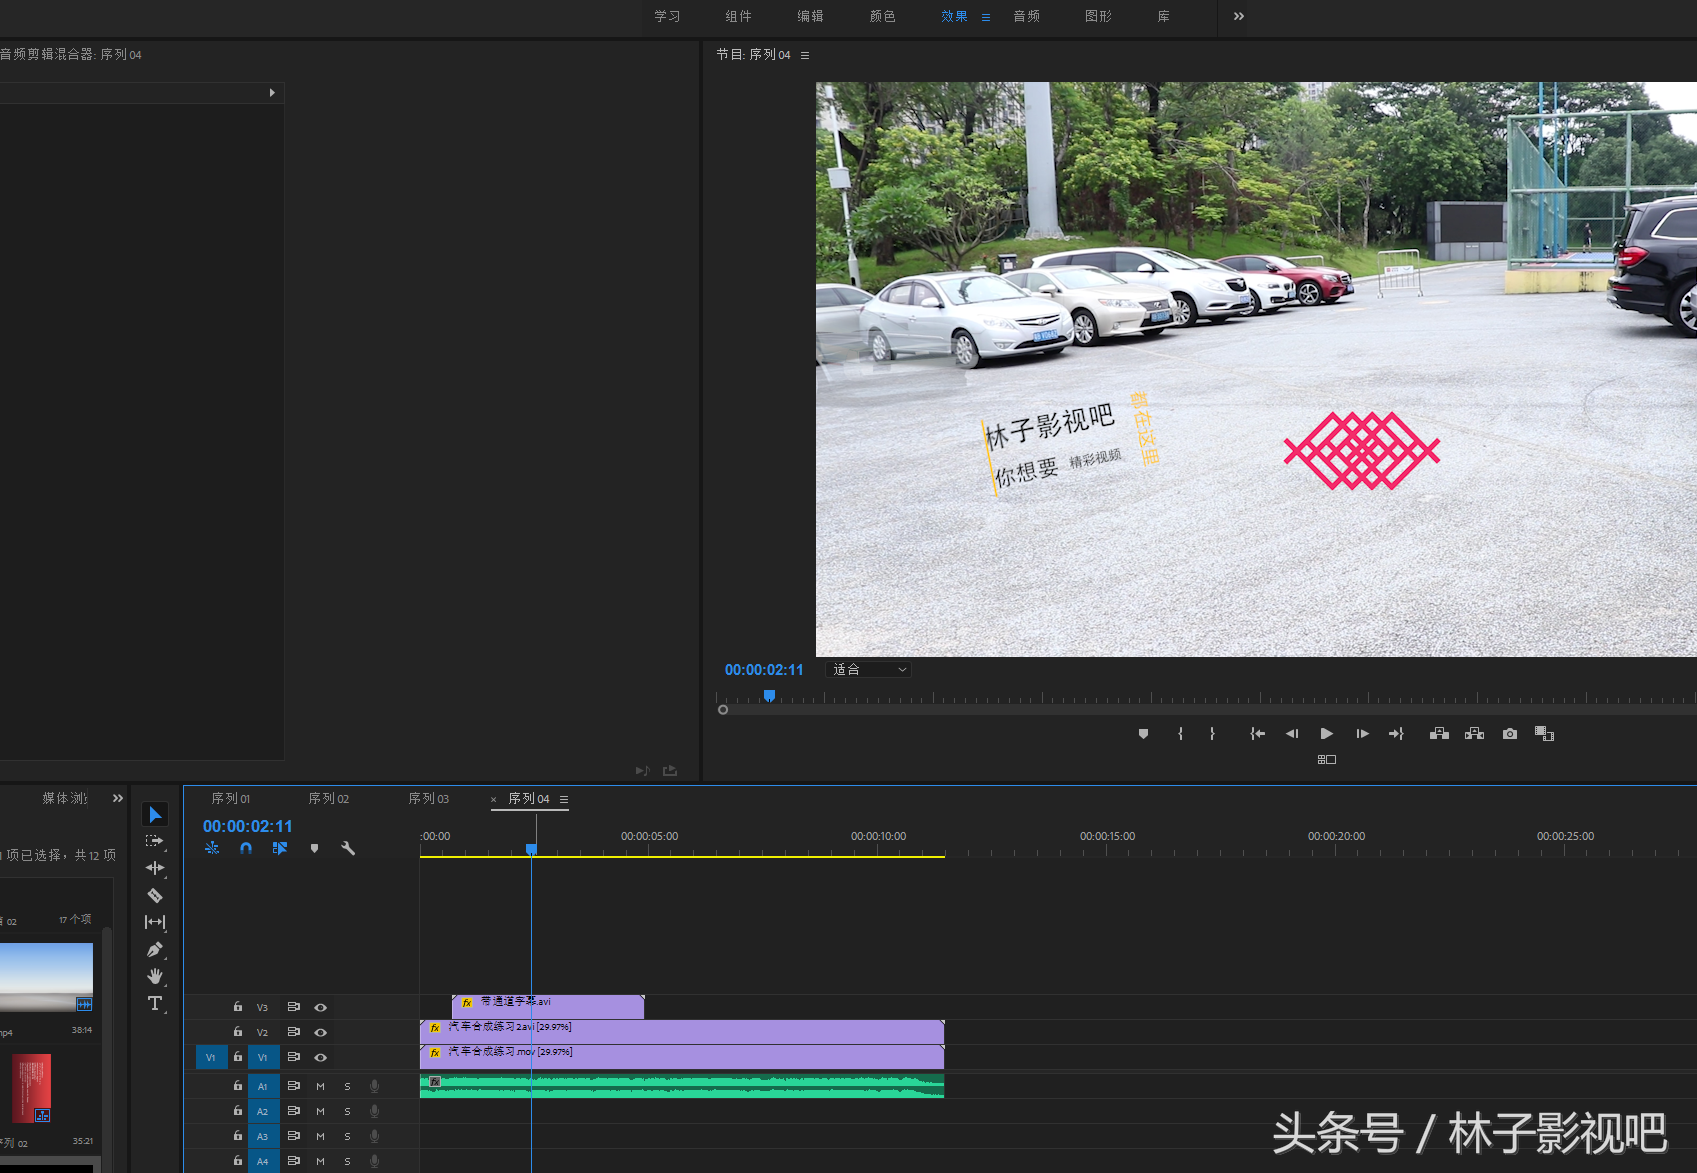Viewport: 1697px width, 1173px height.
Task: Hide the V3 video track
Action: click(321, 1008)
